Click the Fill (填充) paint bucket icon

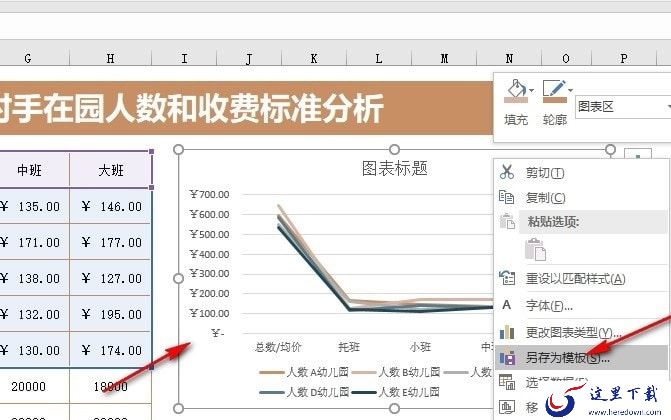coord(516,91)
